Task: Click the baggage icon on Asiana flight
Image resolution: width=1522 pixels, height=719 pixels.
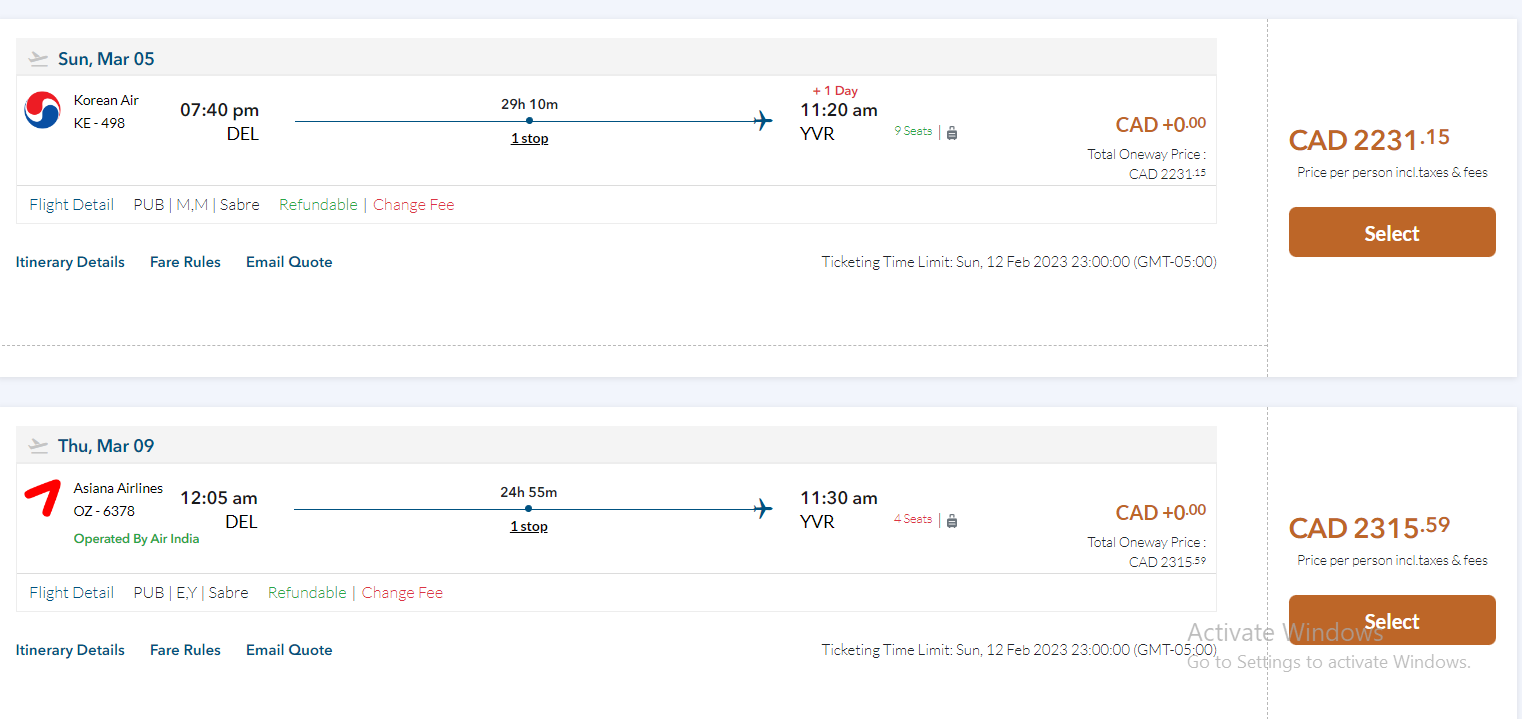Action: [952, 520]
